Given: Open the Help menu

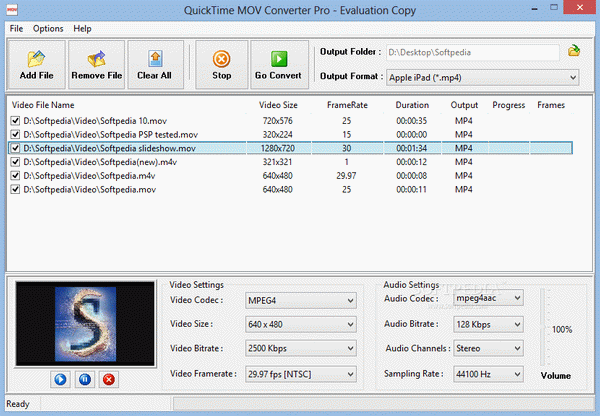Looking at the screenshot, I should pos(82,29).
